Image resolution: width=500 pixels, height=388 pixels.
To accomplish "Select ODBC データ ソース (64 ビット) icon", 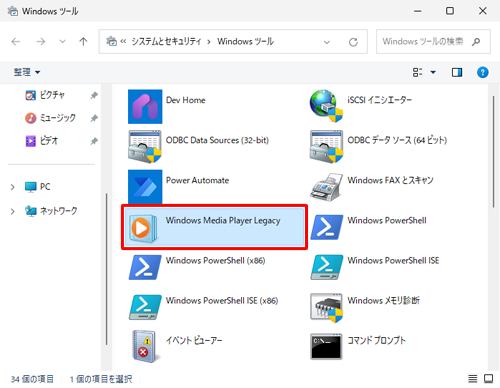I will point(326,147).
